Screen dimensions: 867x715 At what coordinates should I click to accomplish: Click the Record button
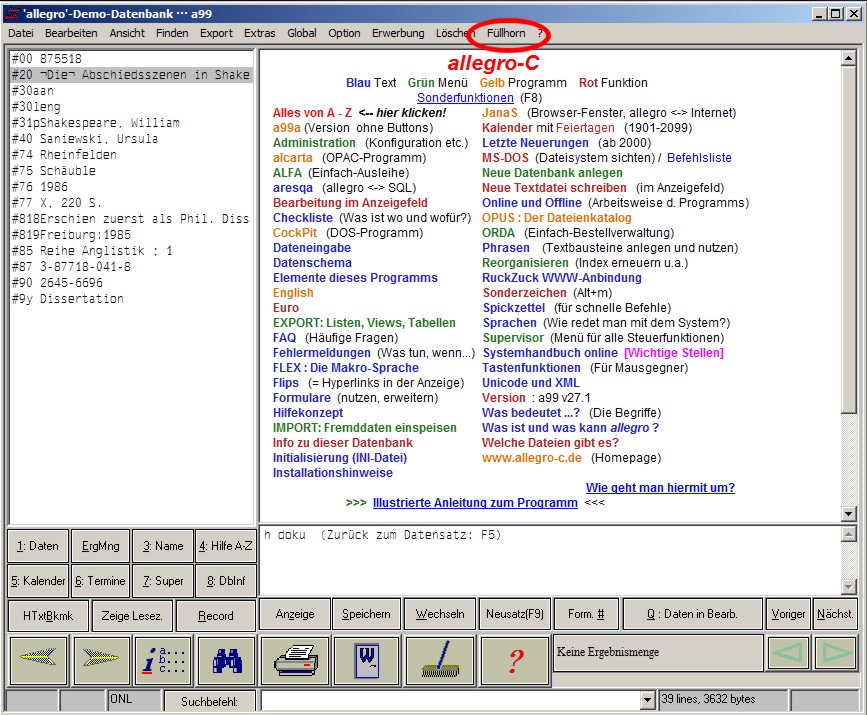click(x=216, y=615)
